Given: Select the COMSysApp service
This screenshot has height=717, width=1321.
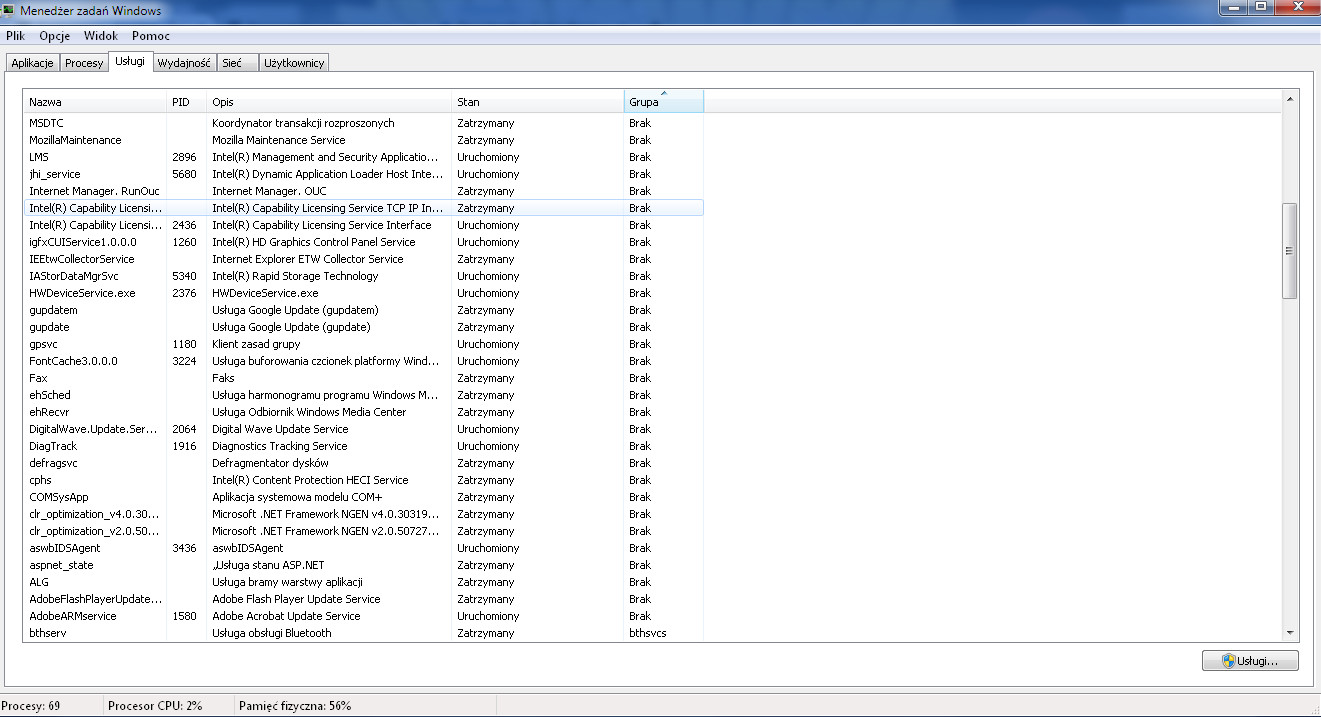Looking at the screenshot, I should pyautogui.click(x=364, y=497).
